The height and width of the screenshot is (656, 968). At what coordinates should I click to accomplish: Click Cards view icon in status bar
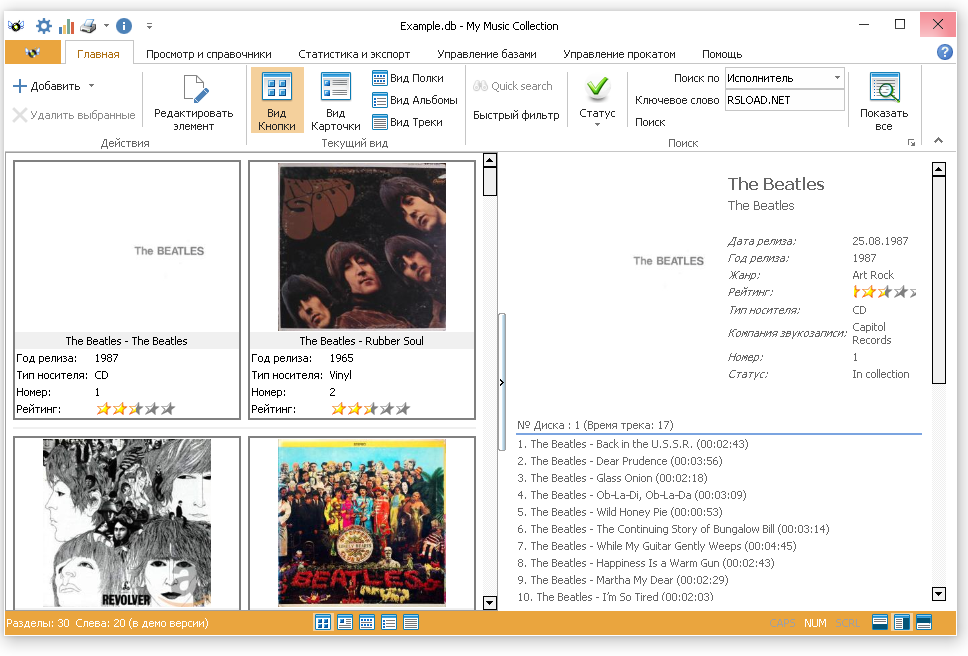click(x=344, y=623)
